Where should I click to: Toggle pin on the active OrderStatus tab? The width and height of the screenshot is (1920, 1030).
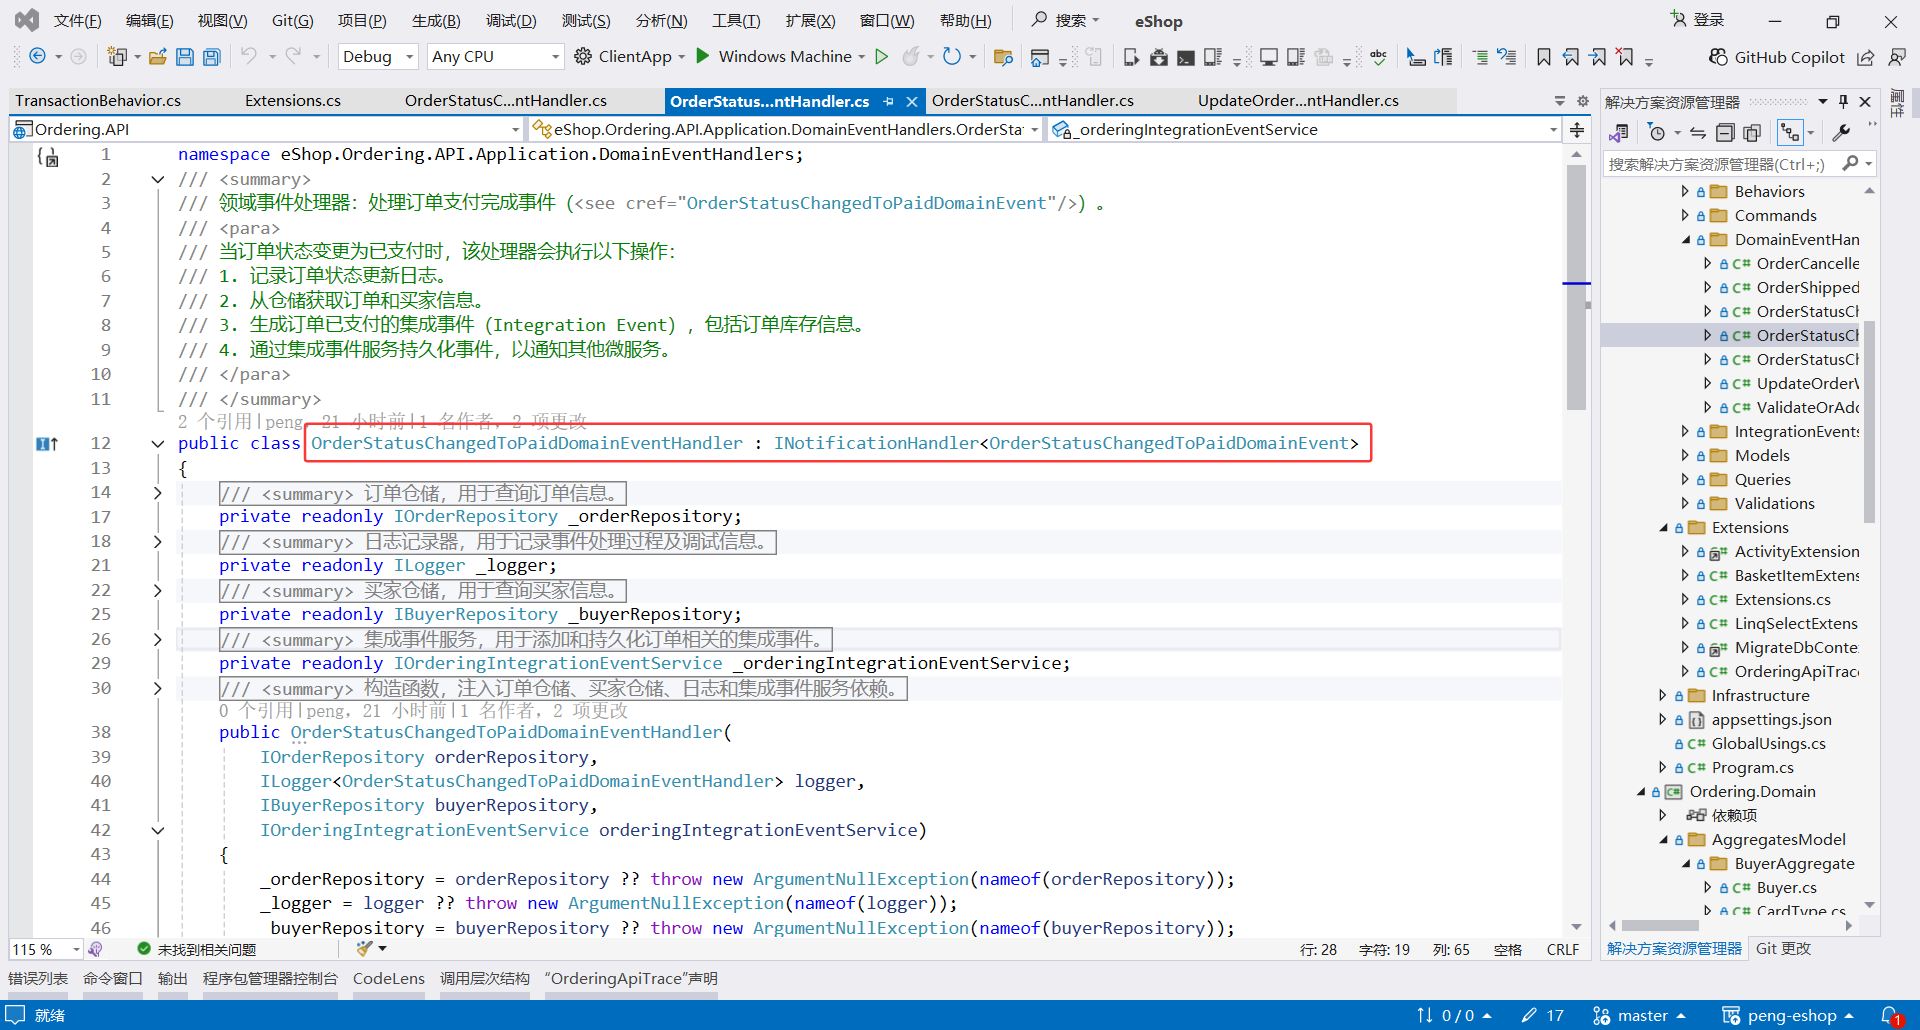[888, 101]
